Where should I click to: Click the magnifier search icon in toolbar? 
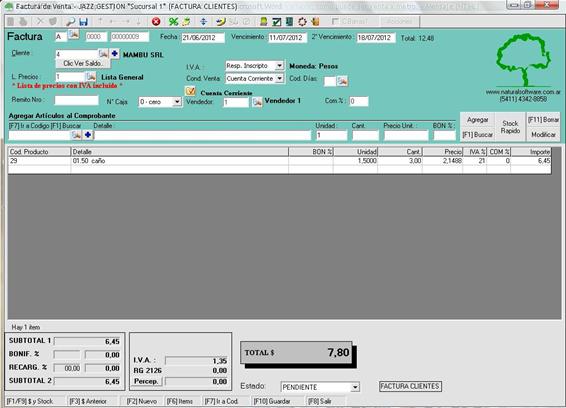click(70, 22)
